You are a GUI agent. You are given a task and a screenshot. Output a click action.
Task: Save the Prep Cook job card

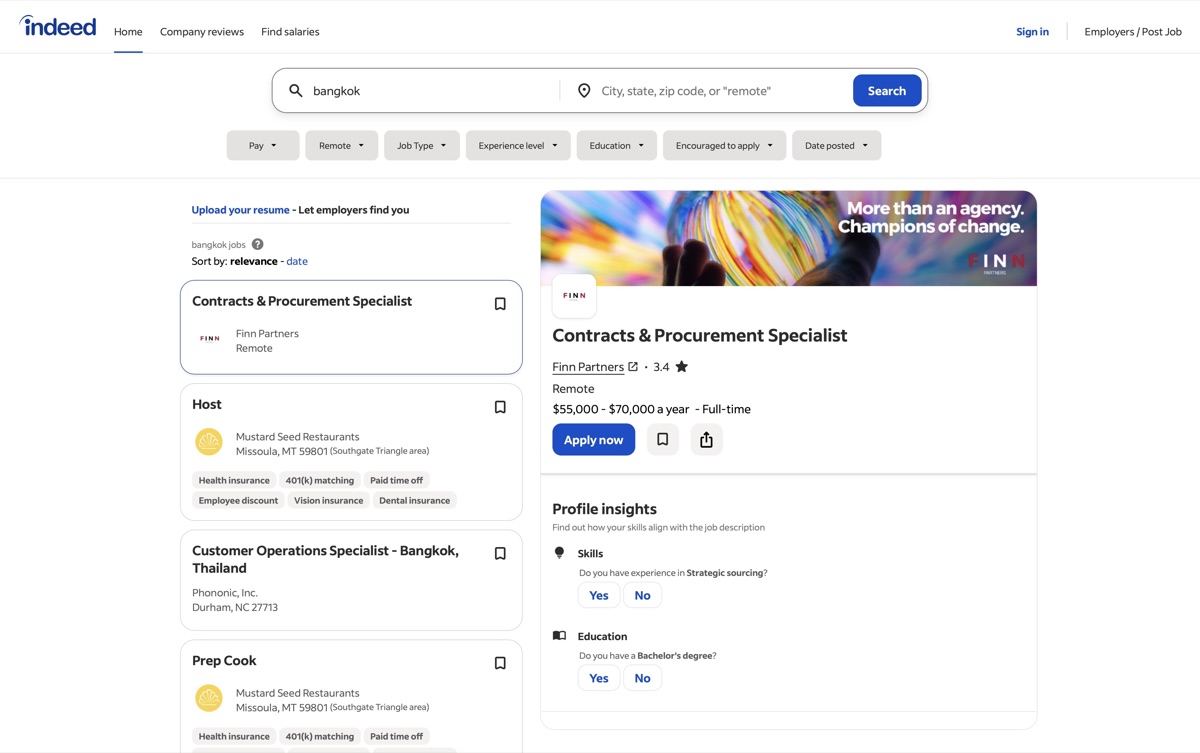tap(500, 663)
